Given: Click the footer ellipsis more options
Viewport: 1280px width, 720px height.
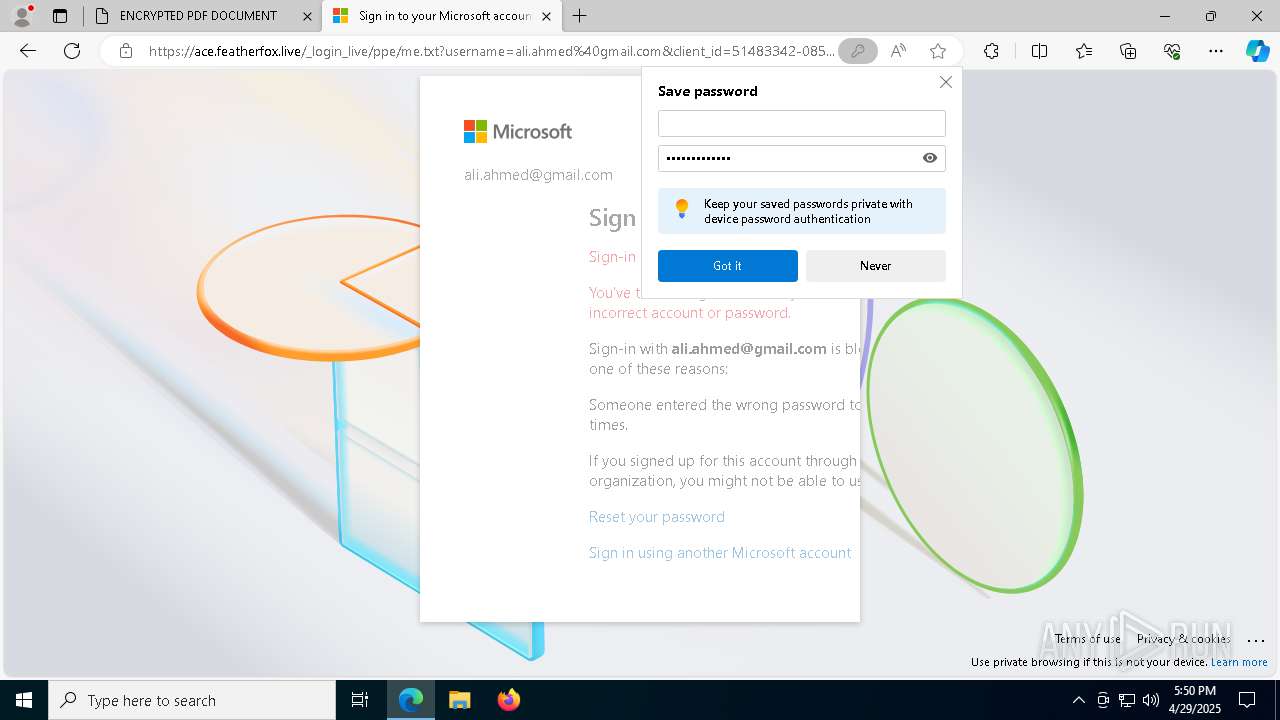Looking at the screenshot, I should pyautogui.click(x=1256, y=640).
